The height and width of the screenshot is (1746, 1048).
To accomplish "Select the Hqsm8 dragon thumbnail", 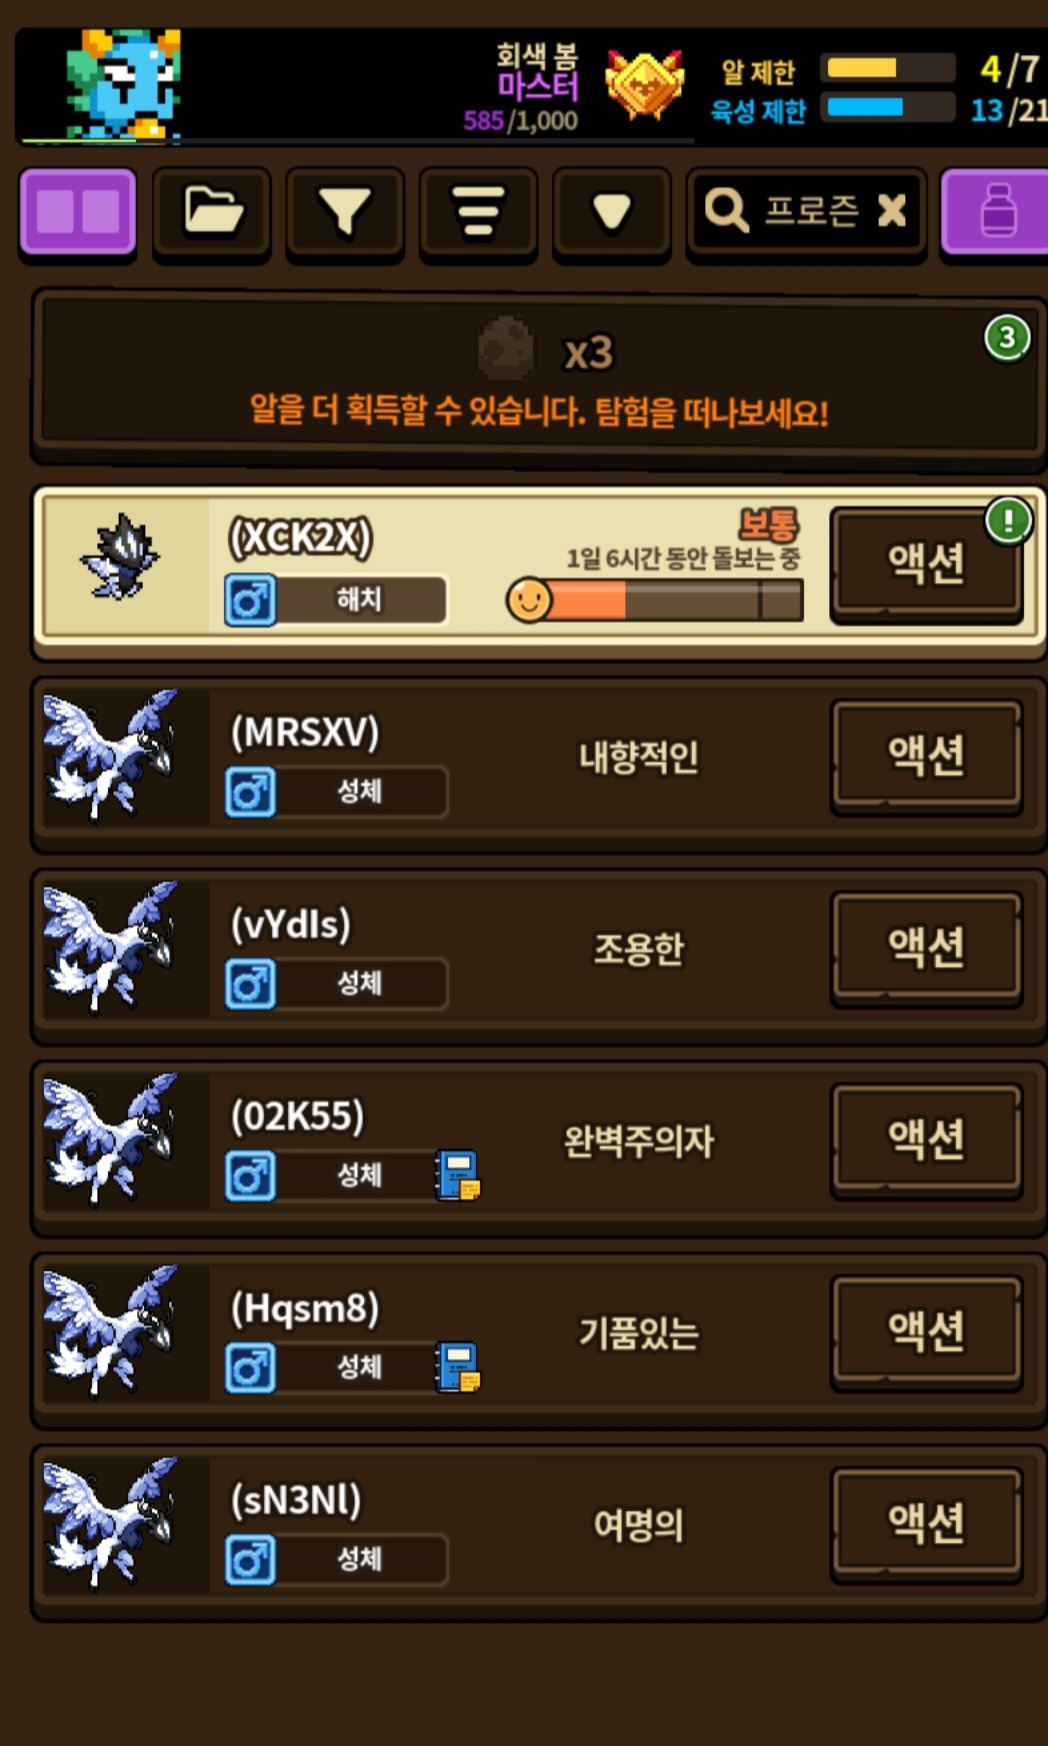I will pos(110,1332).
